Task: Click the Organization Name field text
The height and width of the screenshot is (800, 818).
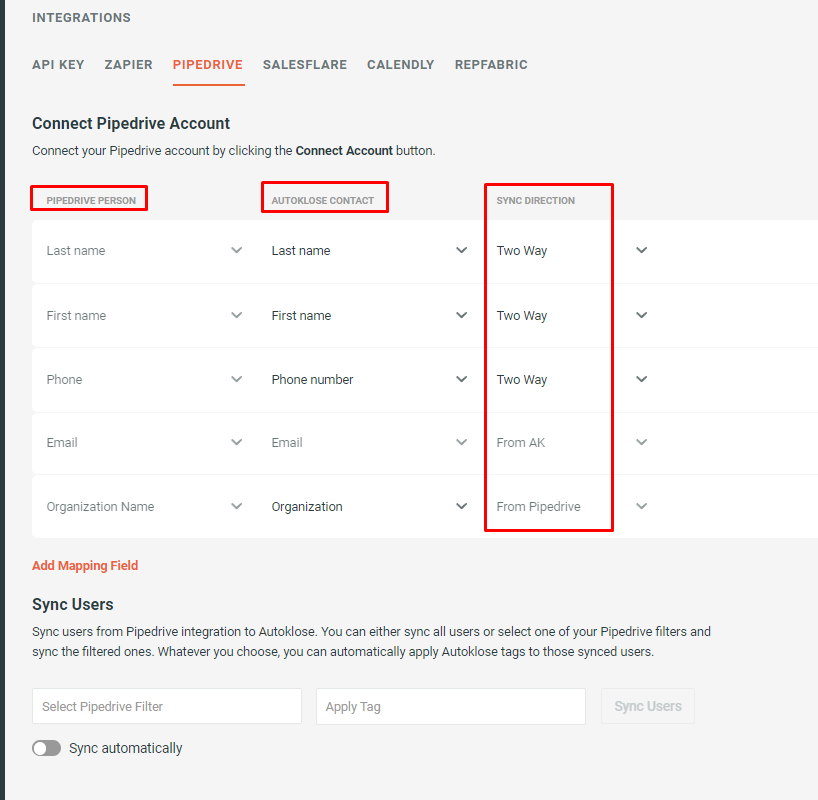Action: point(100,507)
